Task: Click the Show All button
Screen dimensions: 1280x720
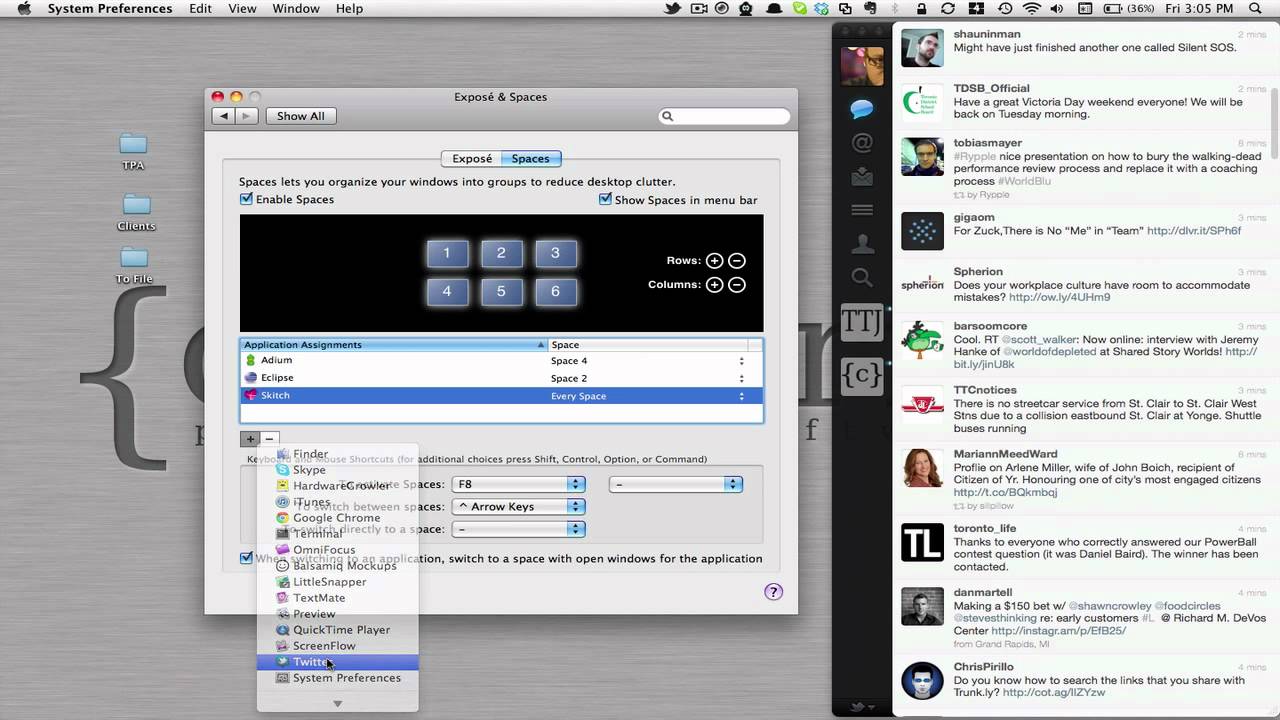Action: (x=301, y=116)
